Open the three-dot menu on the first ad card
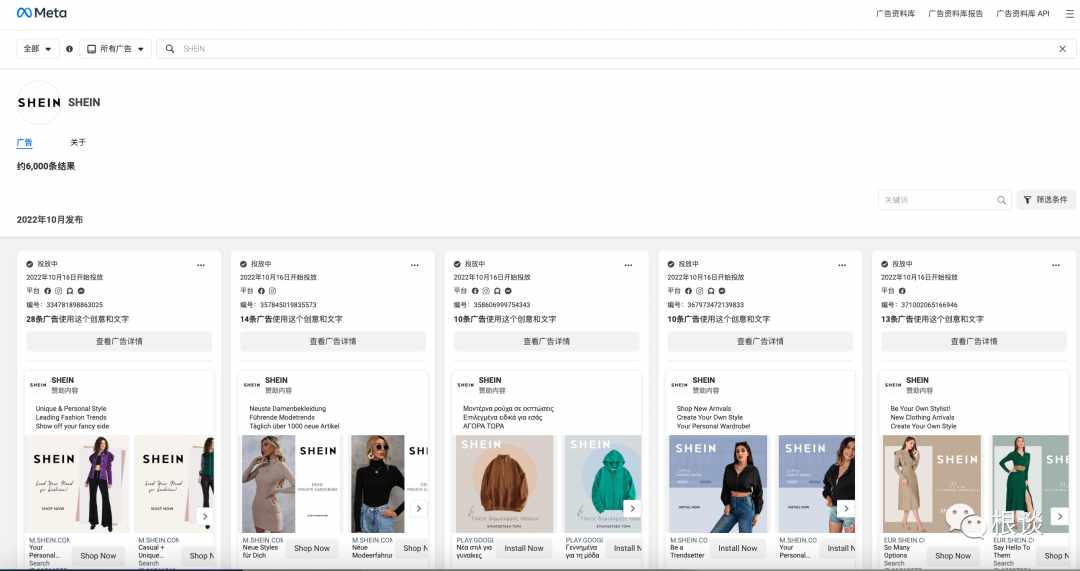The image size is (1080, 571). click(x=201, y=265)
